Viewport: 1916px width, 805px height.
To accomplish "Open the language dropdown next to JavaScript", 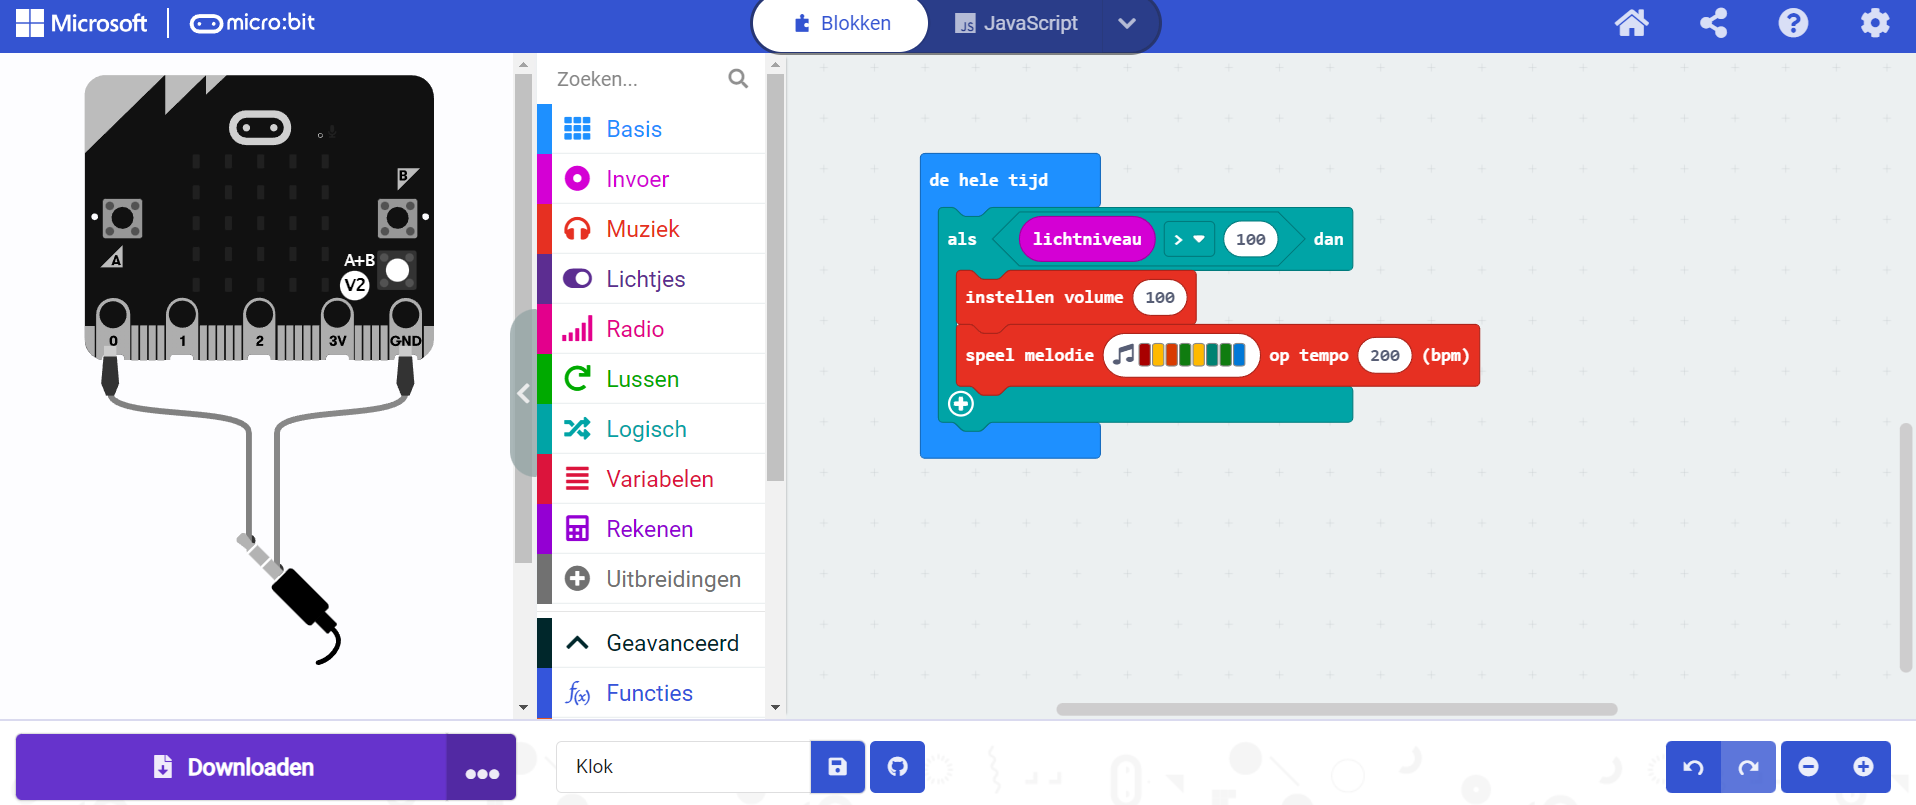I will 1127,24.
